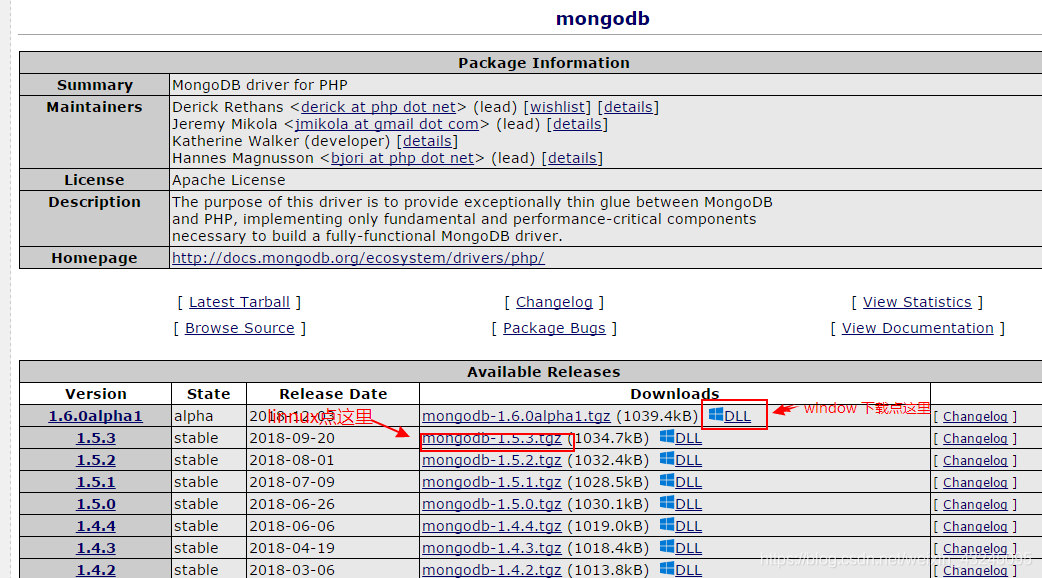Click Windows icon in 1.5.1 row
The image size is (1042, 578).
tap(667, 480)
